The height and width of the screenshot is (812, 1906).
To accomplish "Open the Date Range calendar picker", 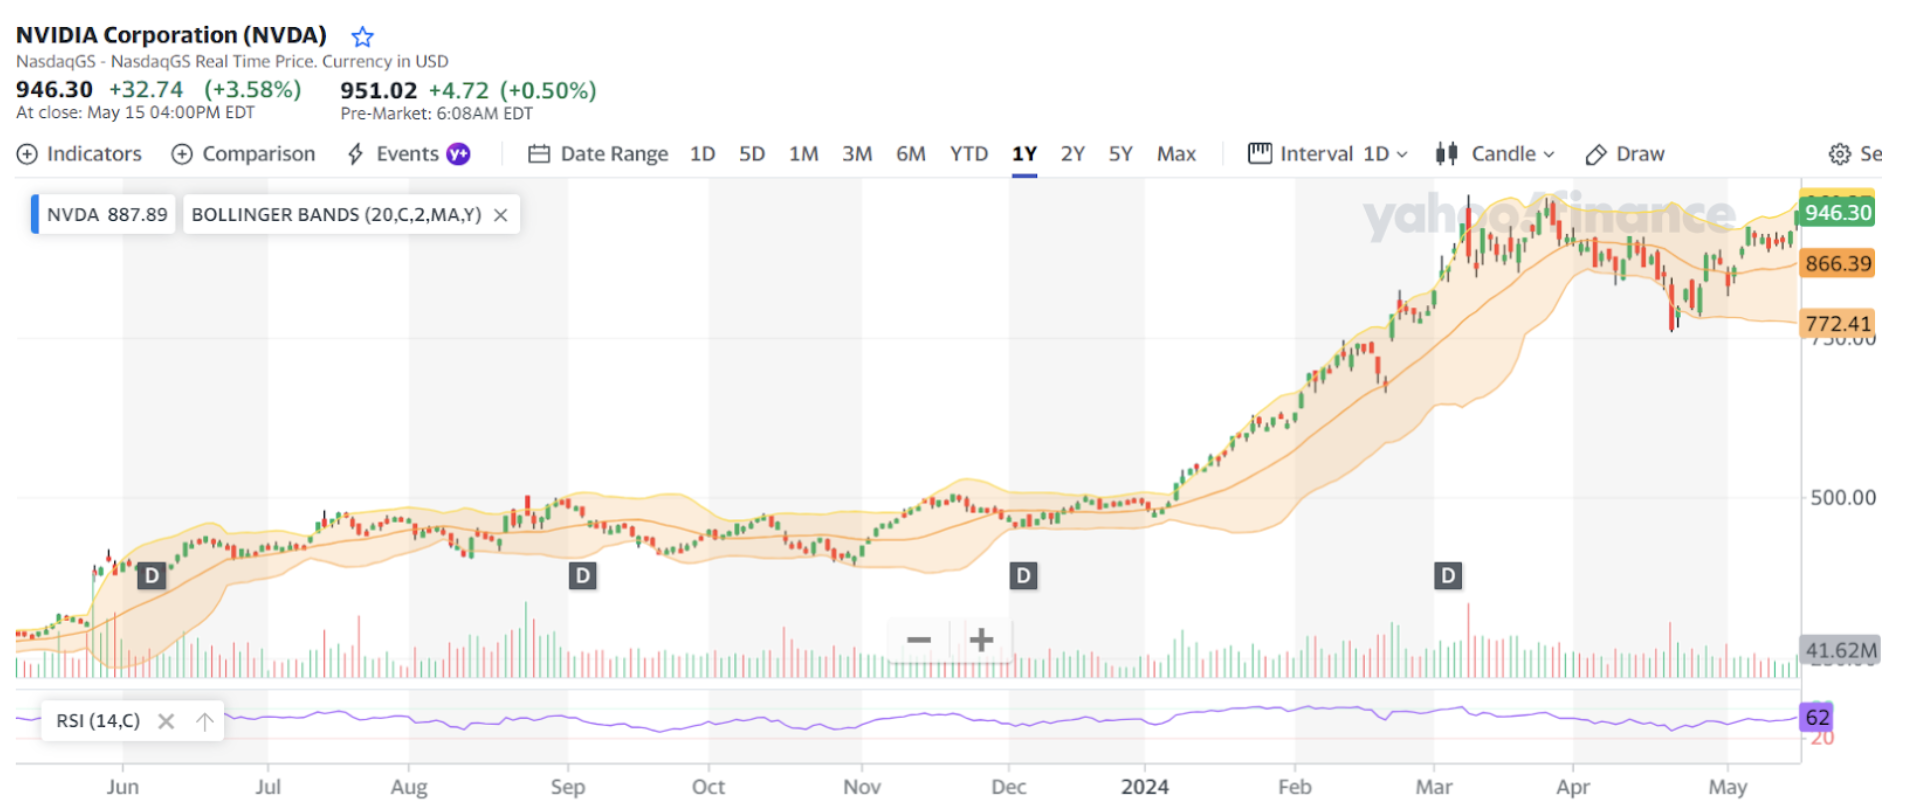I will pos(598,154).
